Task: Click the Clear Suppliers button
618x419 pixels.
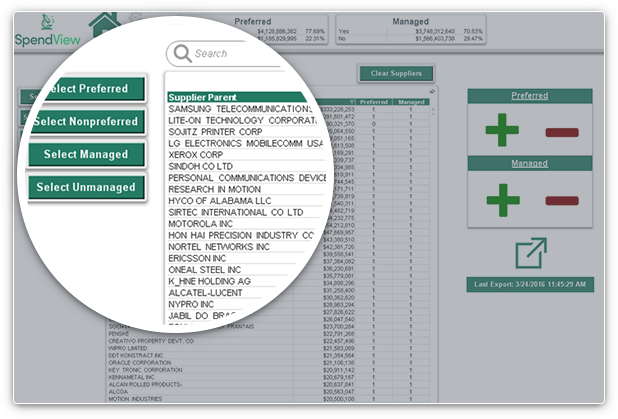Action: (x=396, y=73)
